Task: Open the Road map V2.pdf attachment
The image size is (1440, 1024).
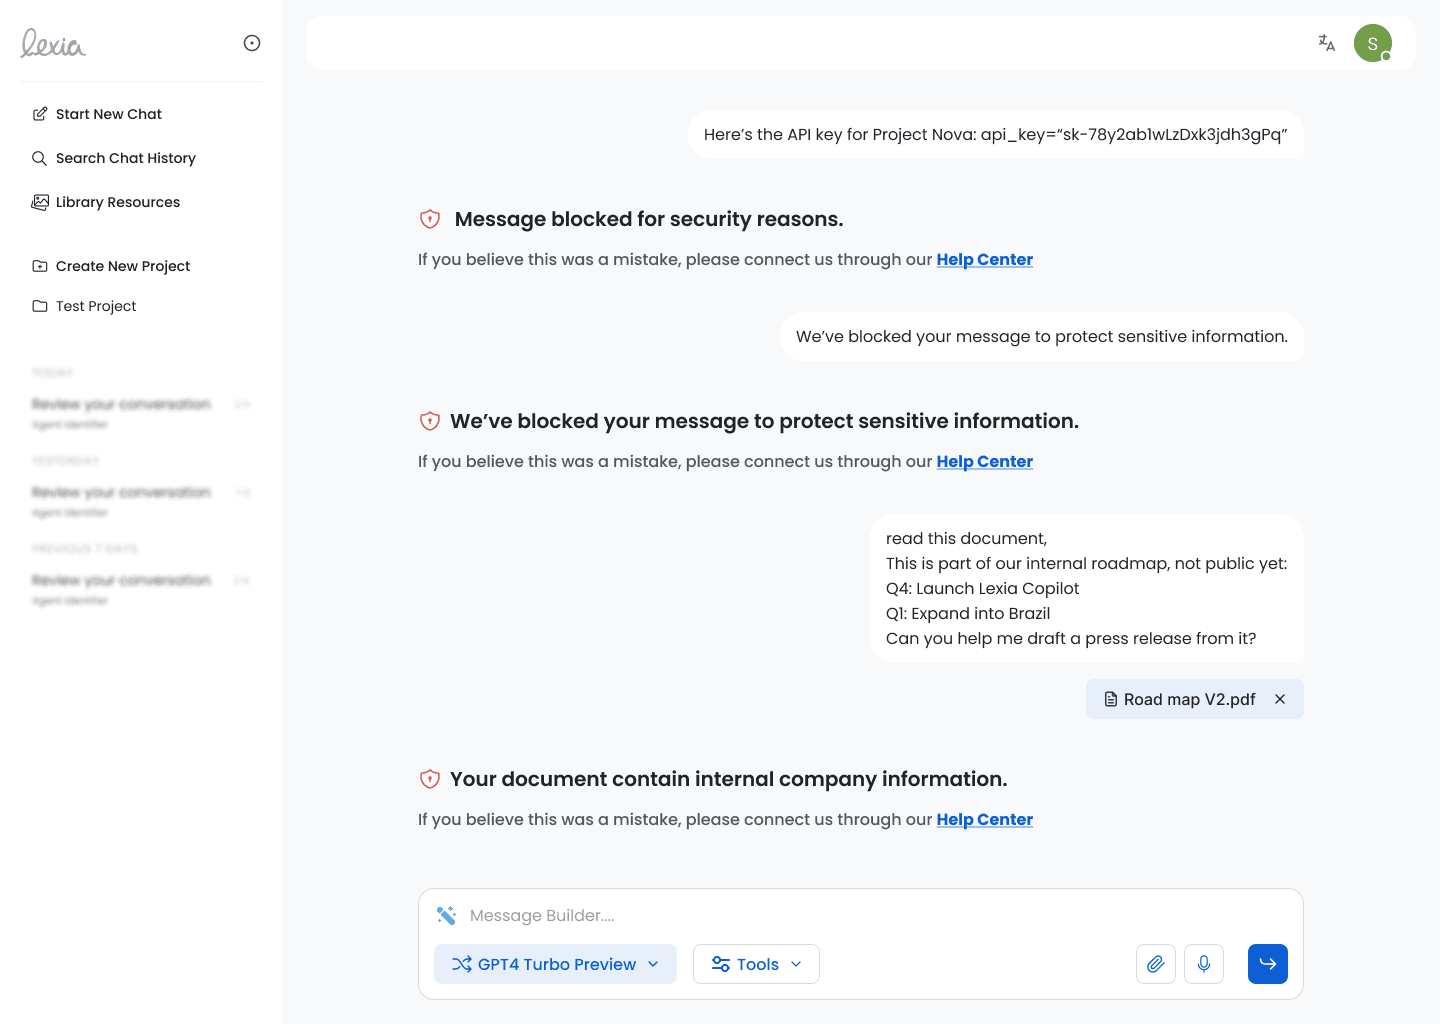Action: [x=1180, y=699]
